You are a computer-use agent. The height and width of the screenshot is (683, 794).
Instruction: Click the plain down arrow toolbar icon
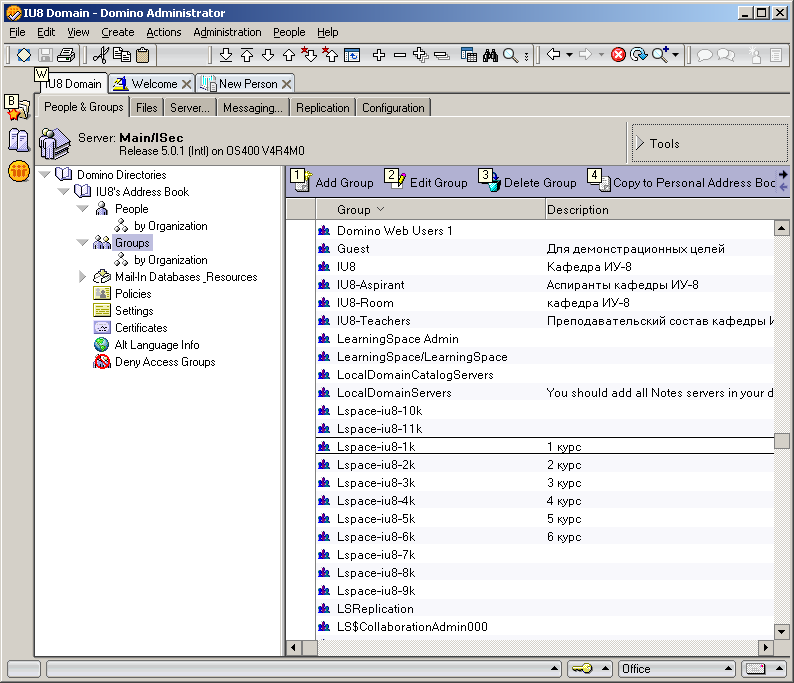tap(268, 55)
